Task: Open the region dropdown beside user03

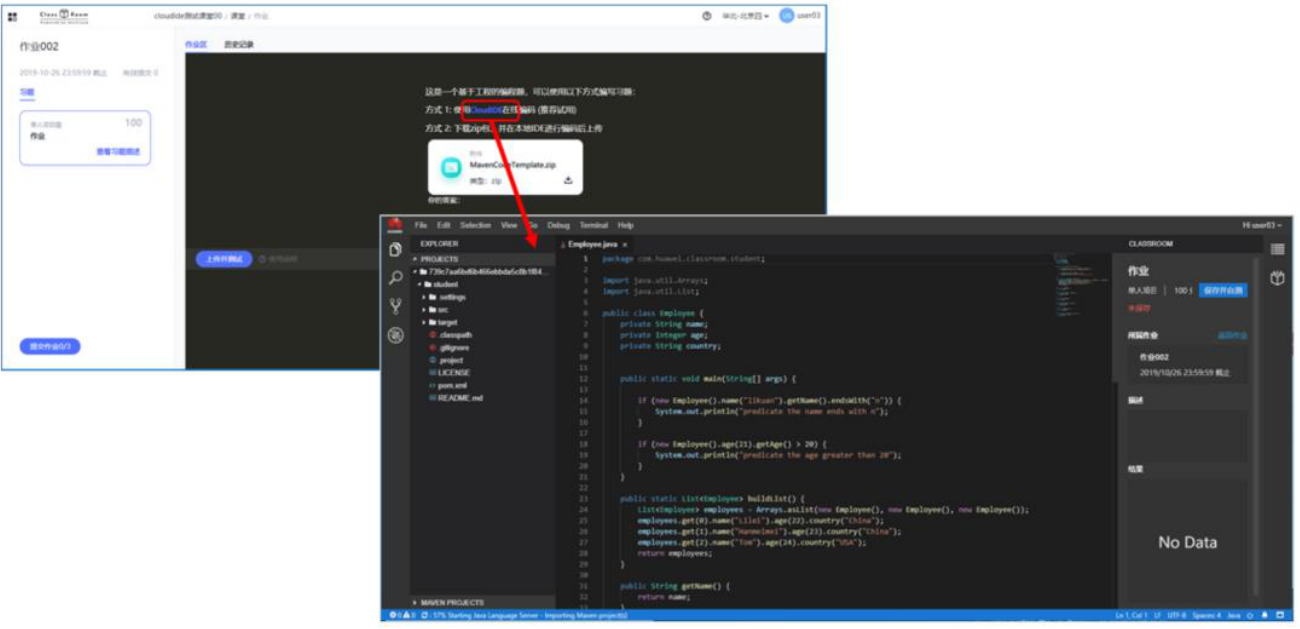Action: point(746,16)
